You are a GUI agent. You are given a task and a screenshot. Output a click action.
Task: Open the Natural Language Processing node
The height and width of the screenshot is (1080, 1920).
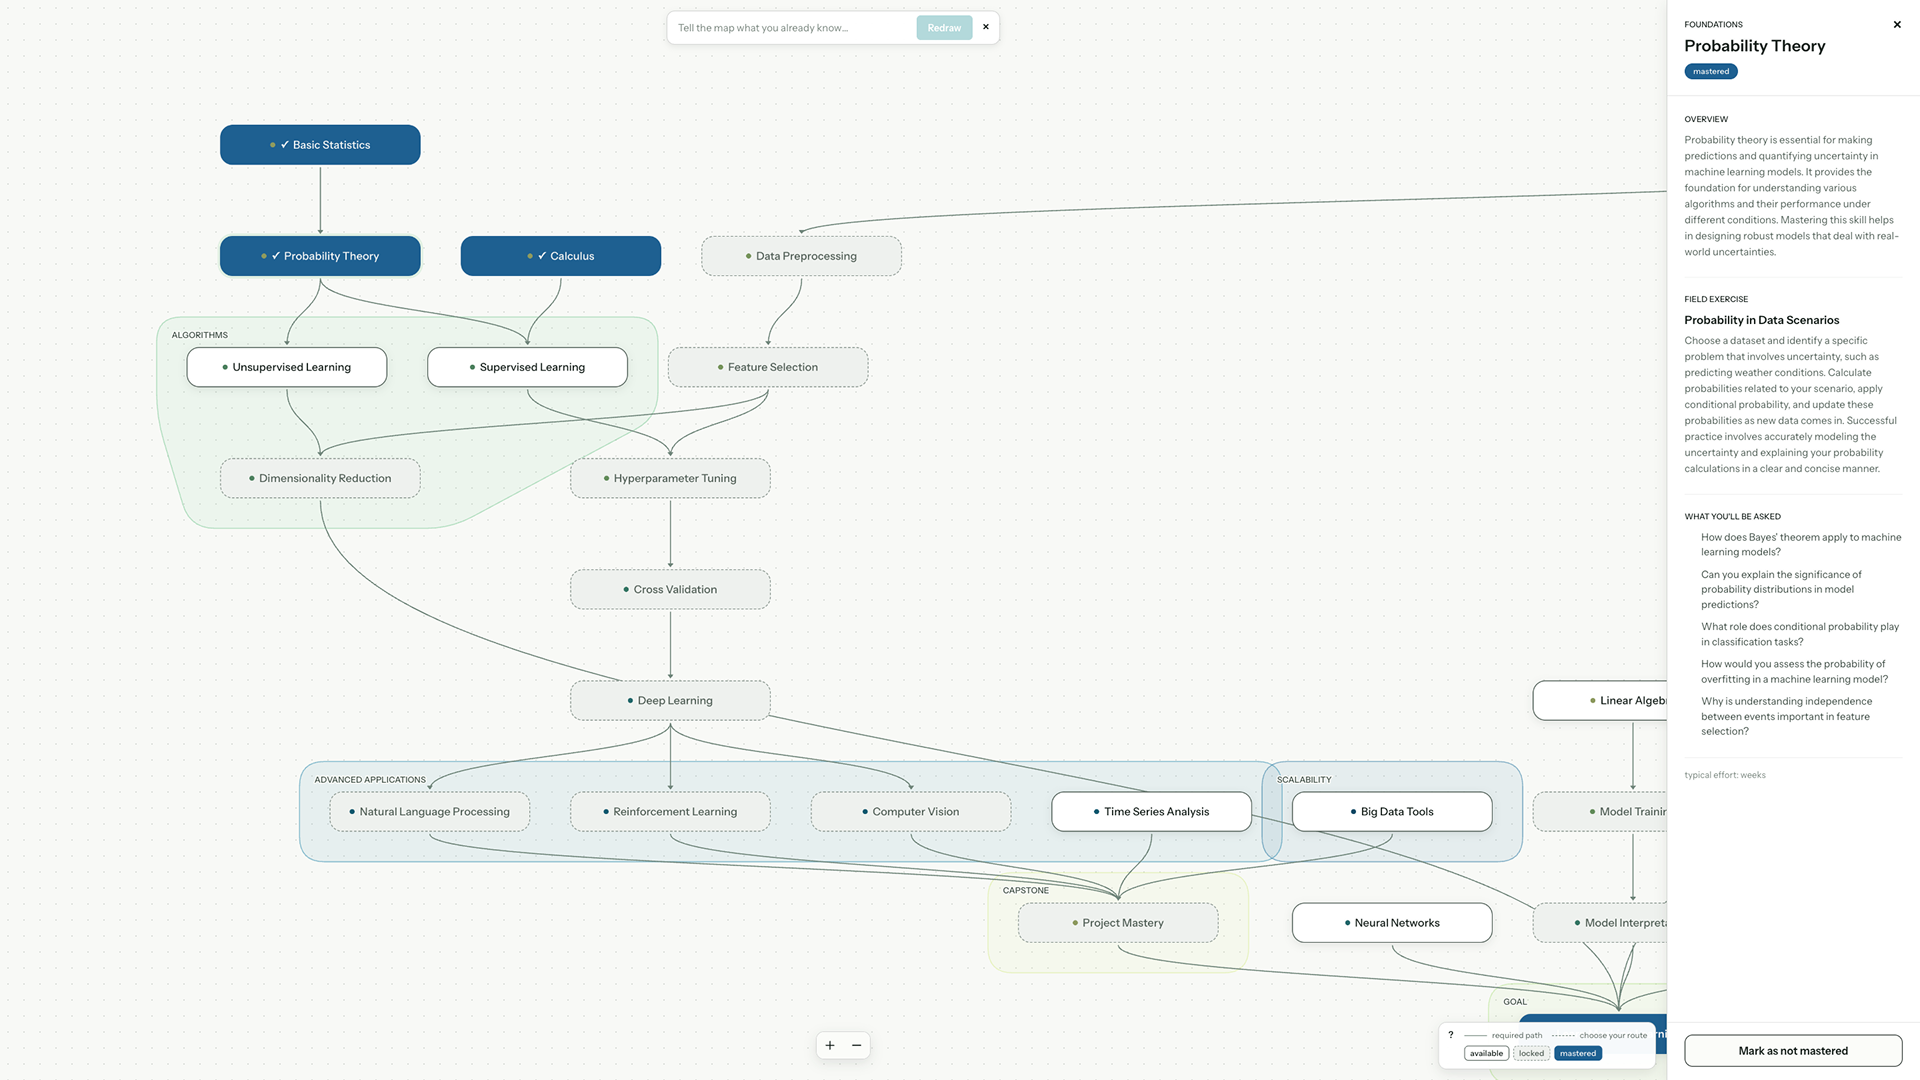tap(430, 812)
